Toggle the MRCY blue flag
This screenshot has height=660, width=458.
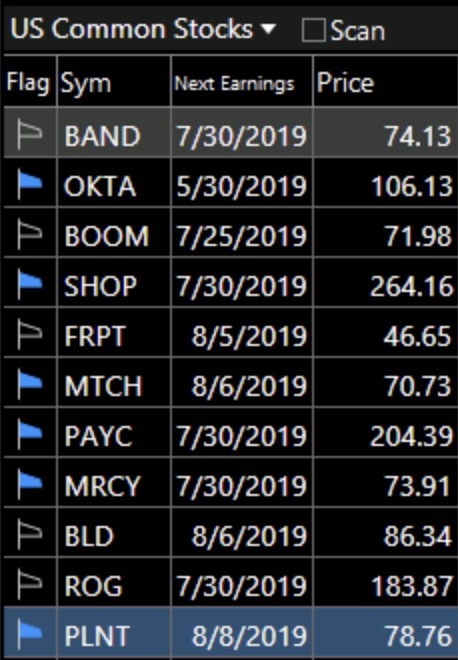[29, 483]
